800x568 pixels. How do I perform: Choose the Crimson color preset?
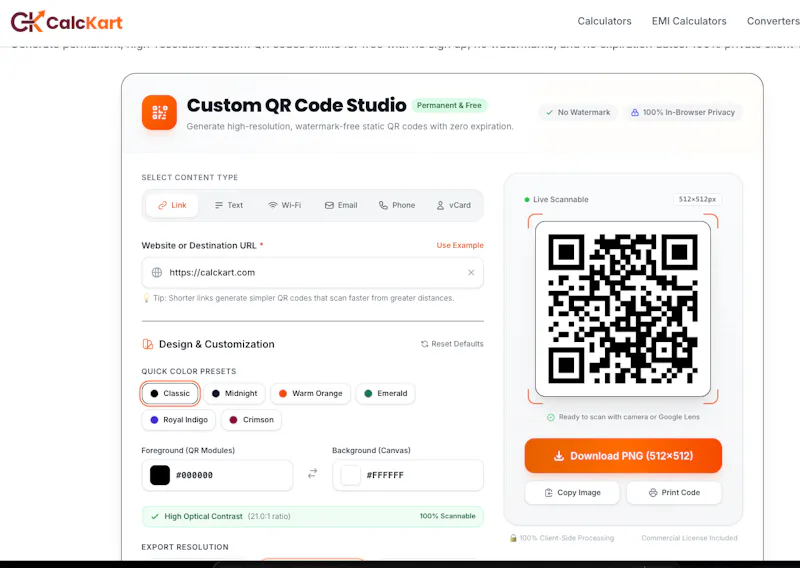[x=251, y=419]
